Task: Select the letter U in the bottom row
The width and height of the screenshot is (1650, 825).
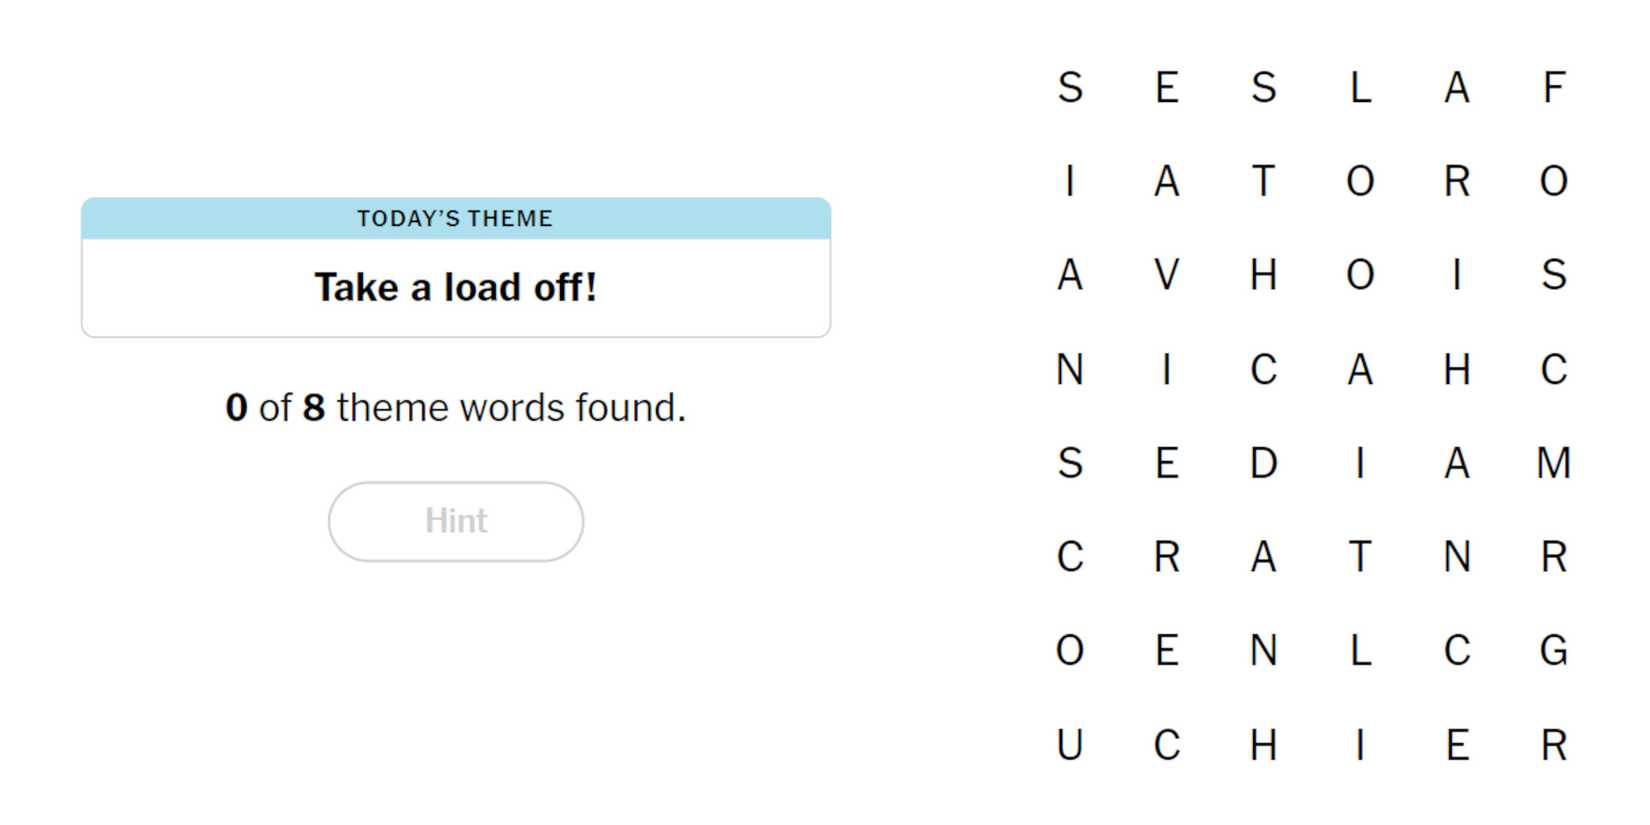Action: pyautogui.click(x=1070, y=745)
